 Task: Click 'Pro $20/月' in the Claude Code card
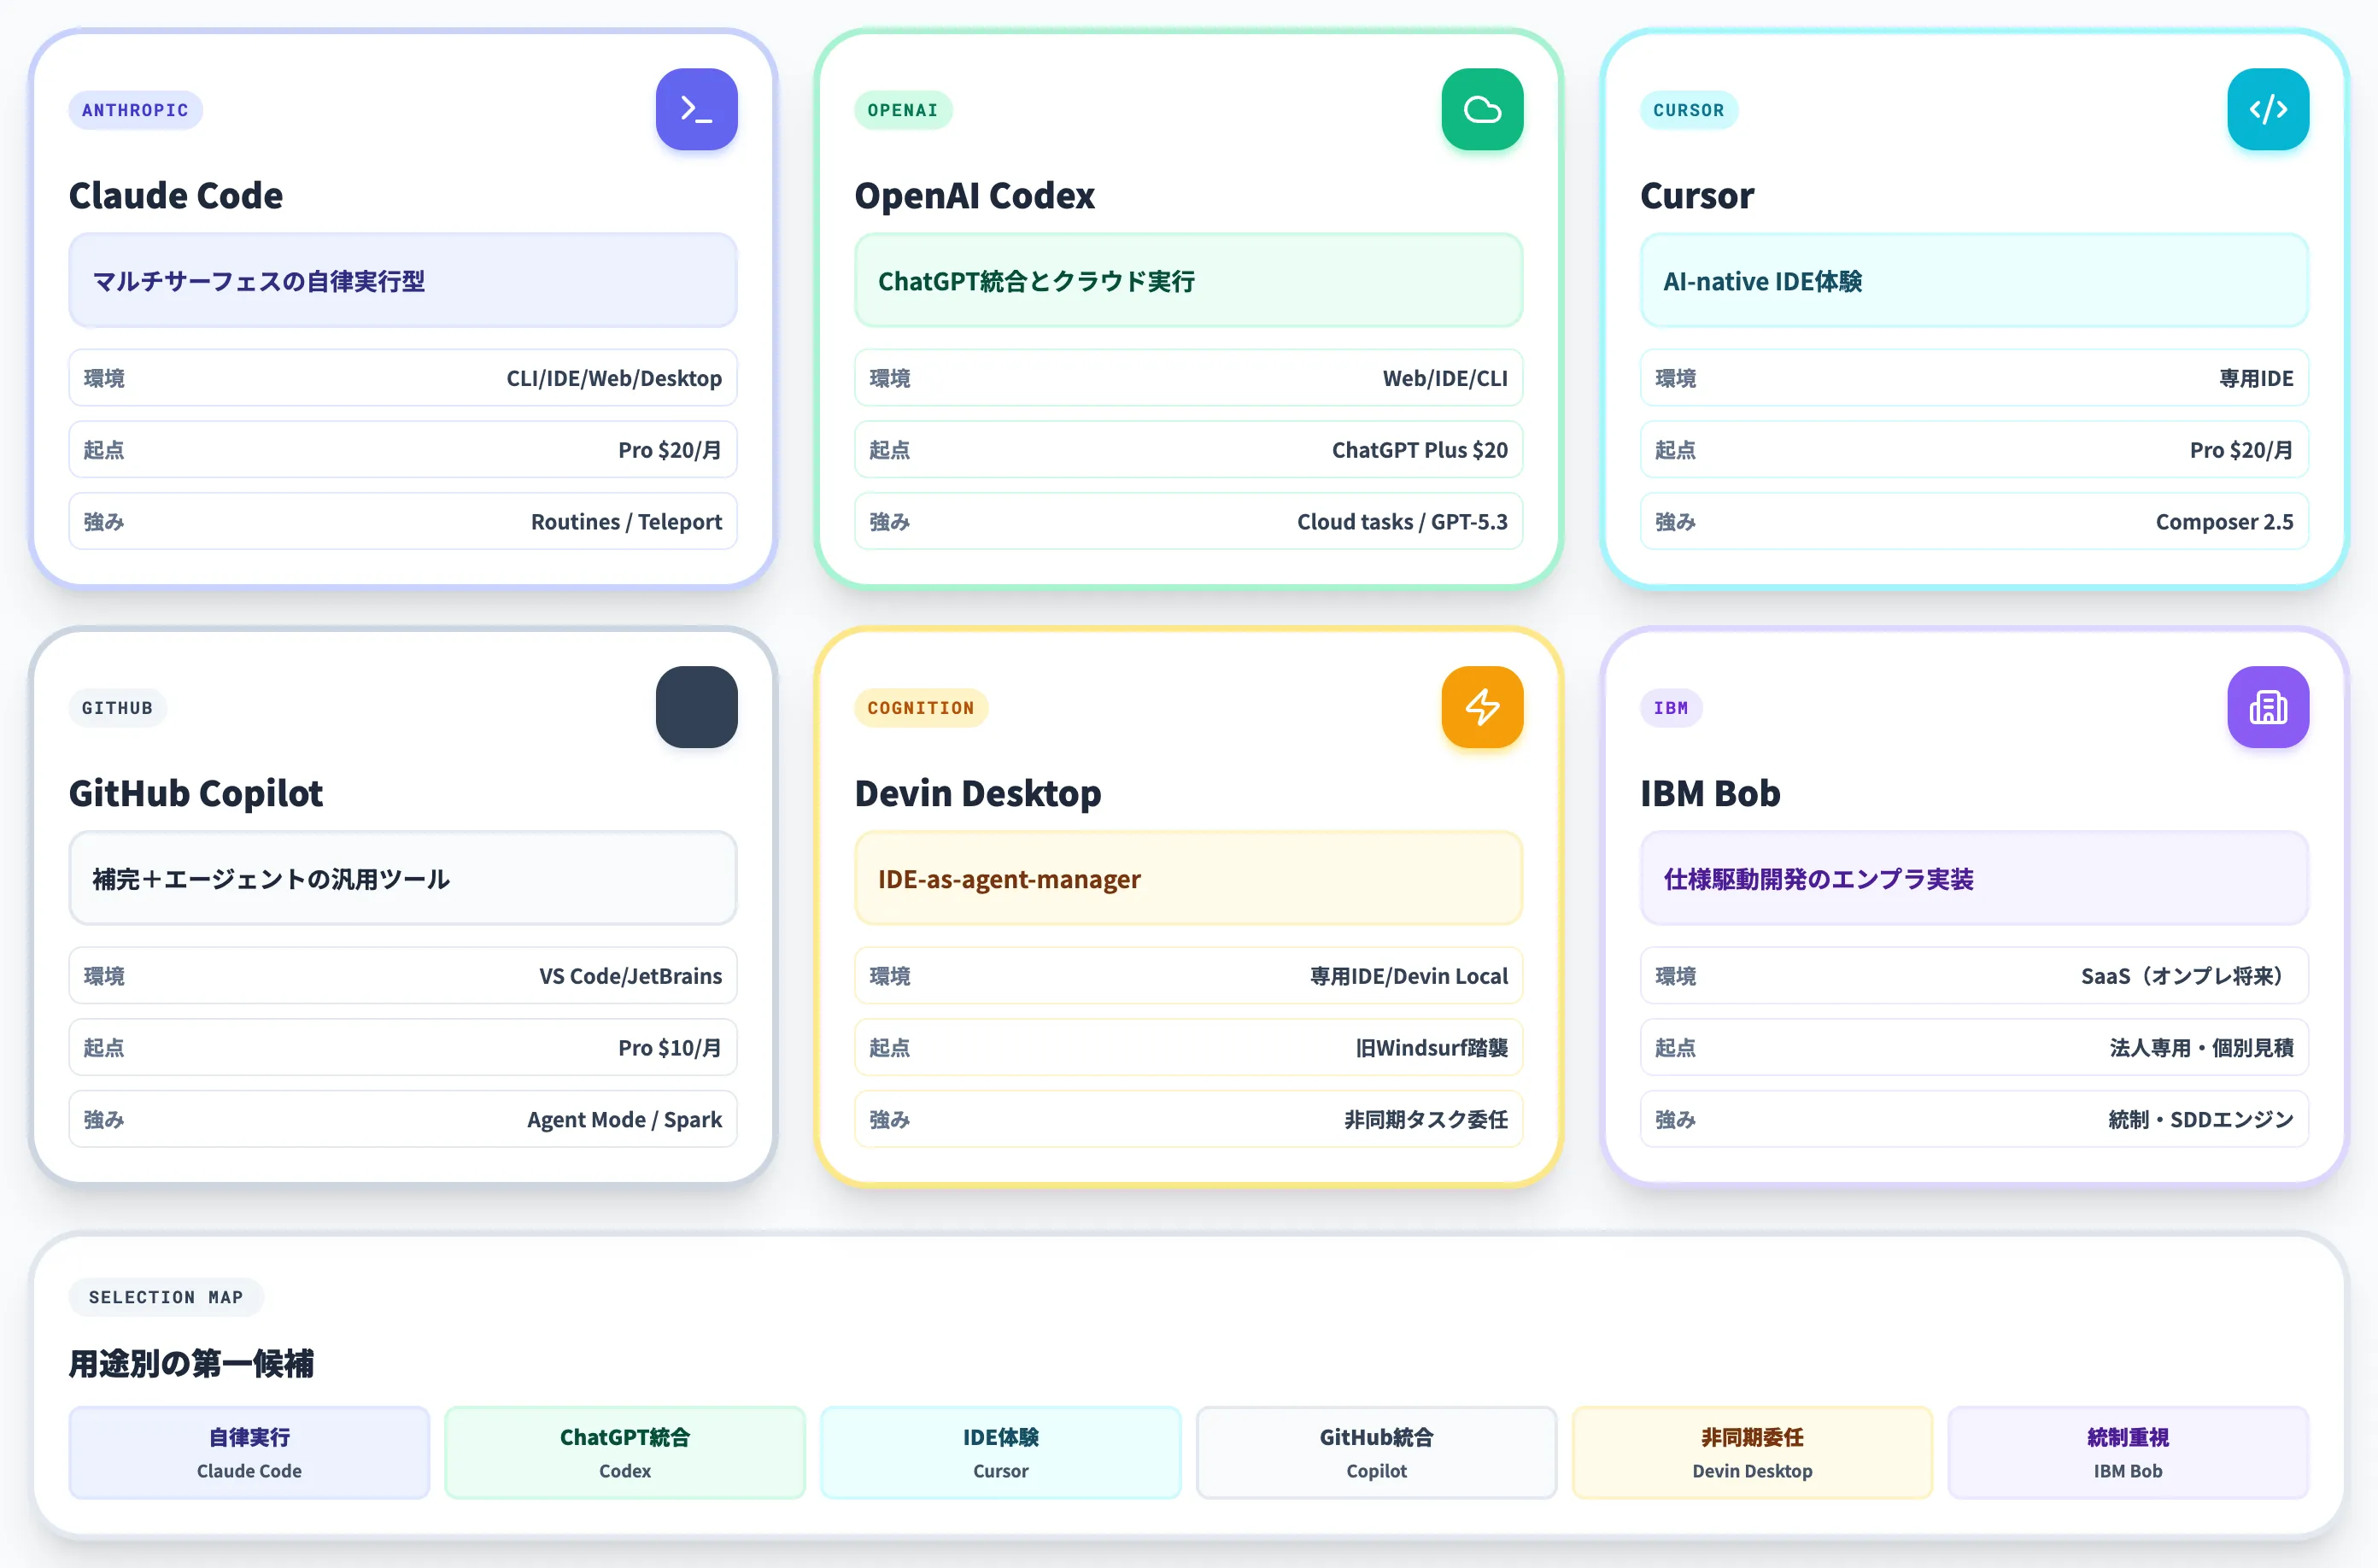coord(670,450)
